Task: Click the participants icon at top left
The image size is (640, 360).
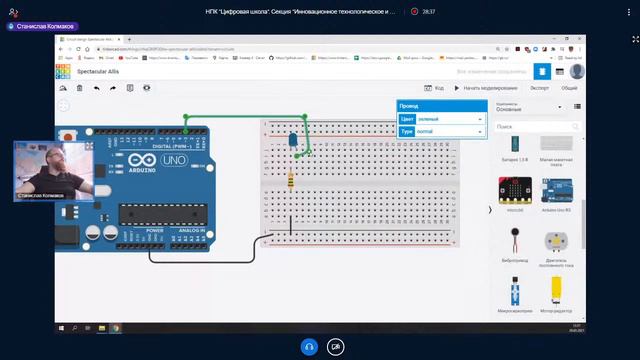Action: 13,13
